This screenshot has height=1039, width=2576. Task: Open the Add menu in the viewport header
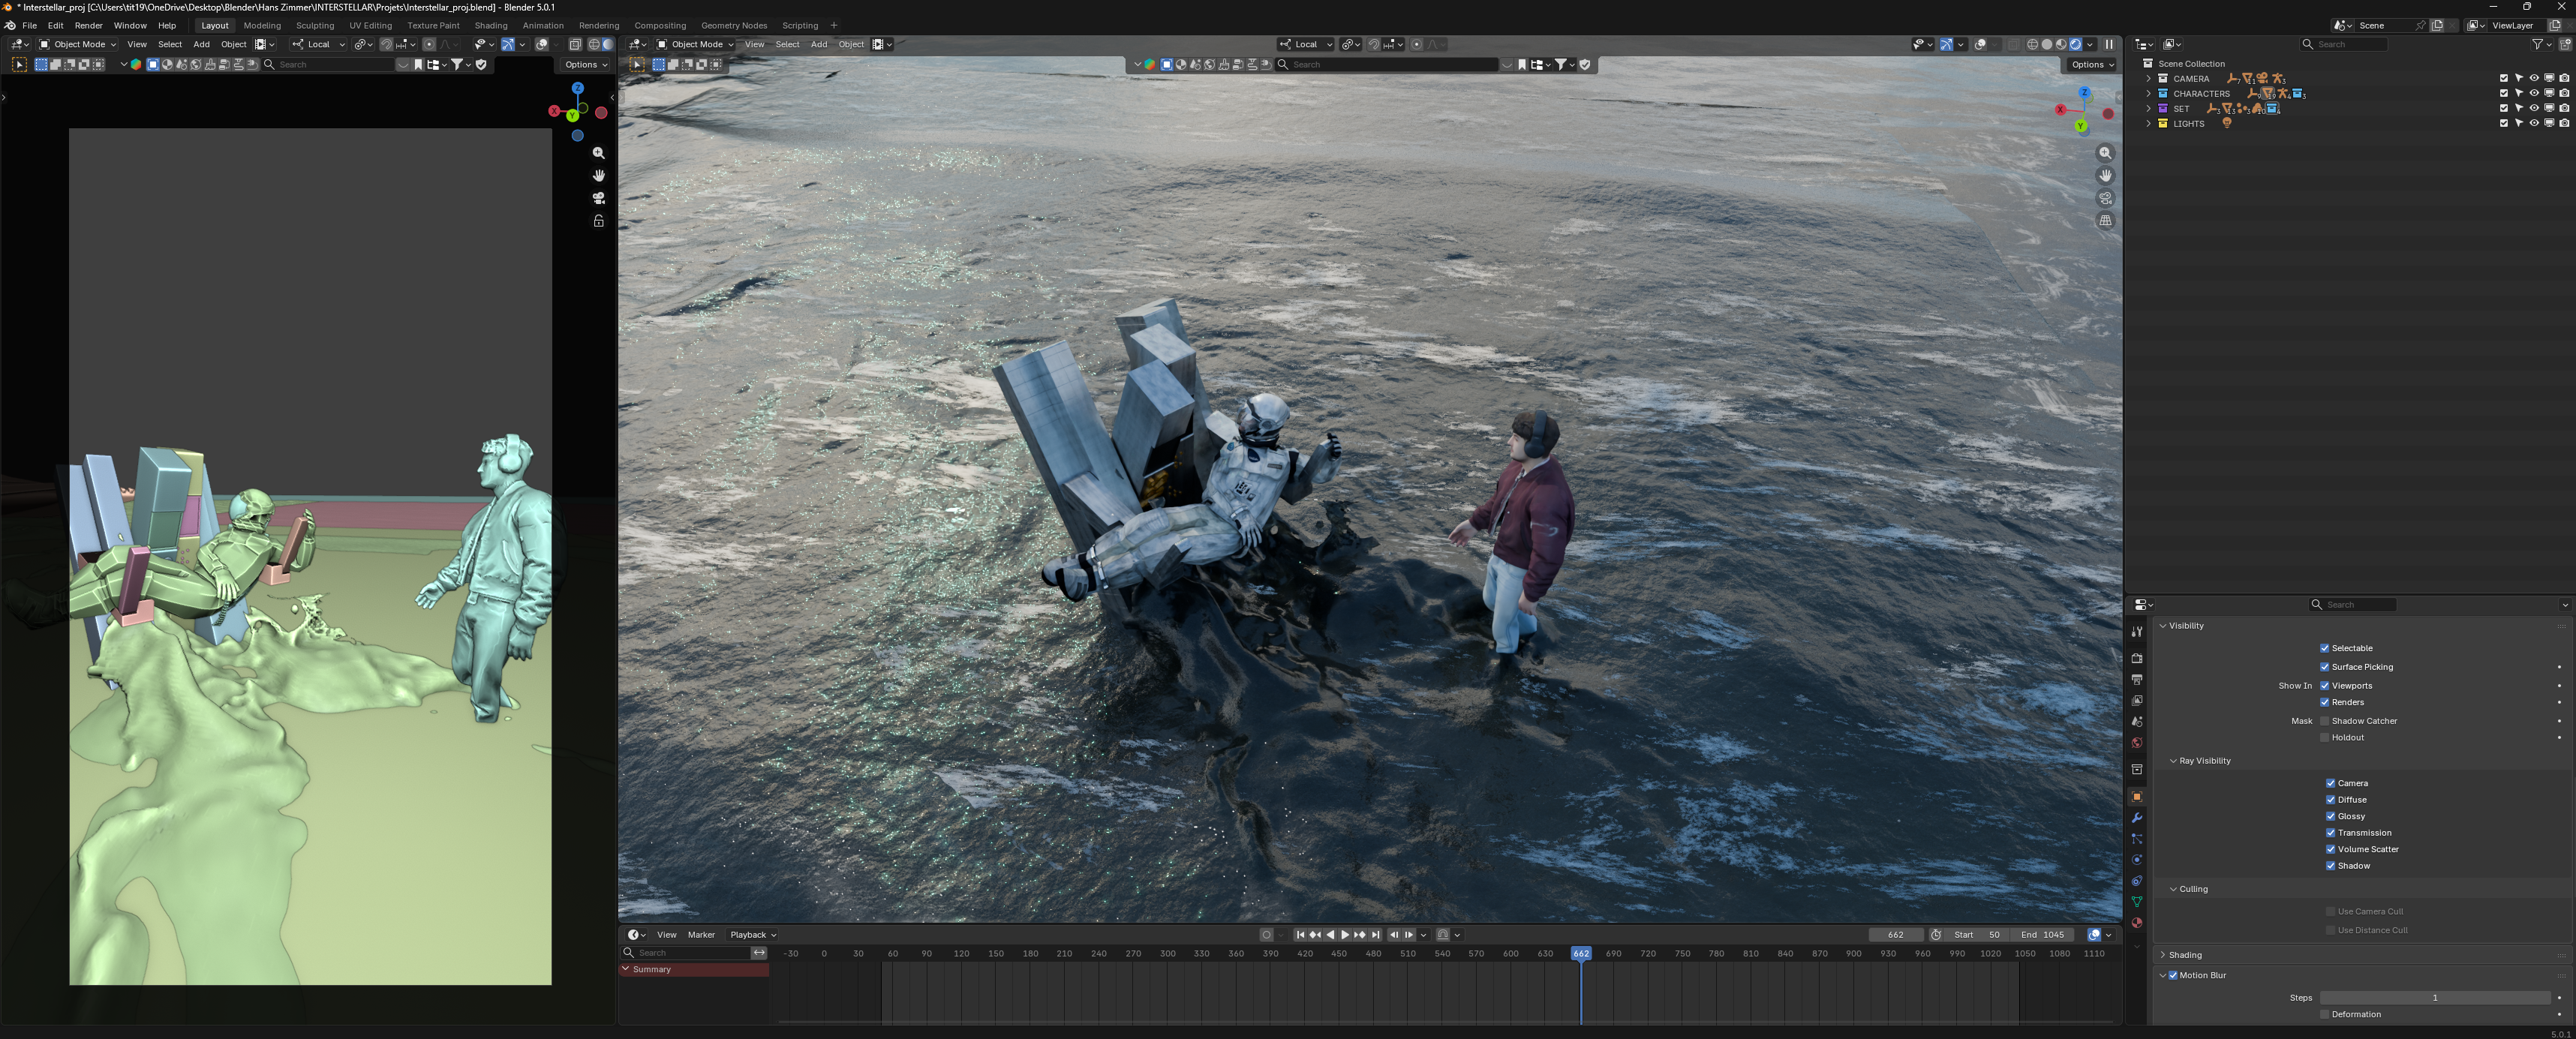tap(819, 44)
